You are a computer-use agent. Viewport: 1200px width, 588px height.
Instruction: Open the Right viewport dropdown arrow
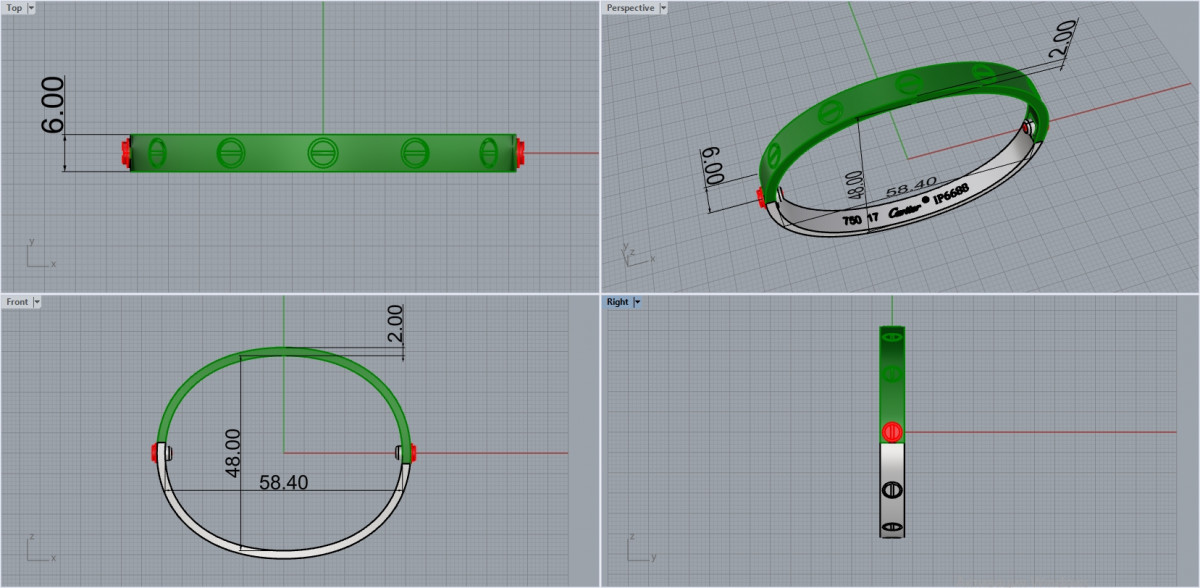637,302
